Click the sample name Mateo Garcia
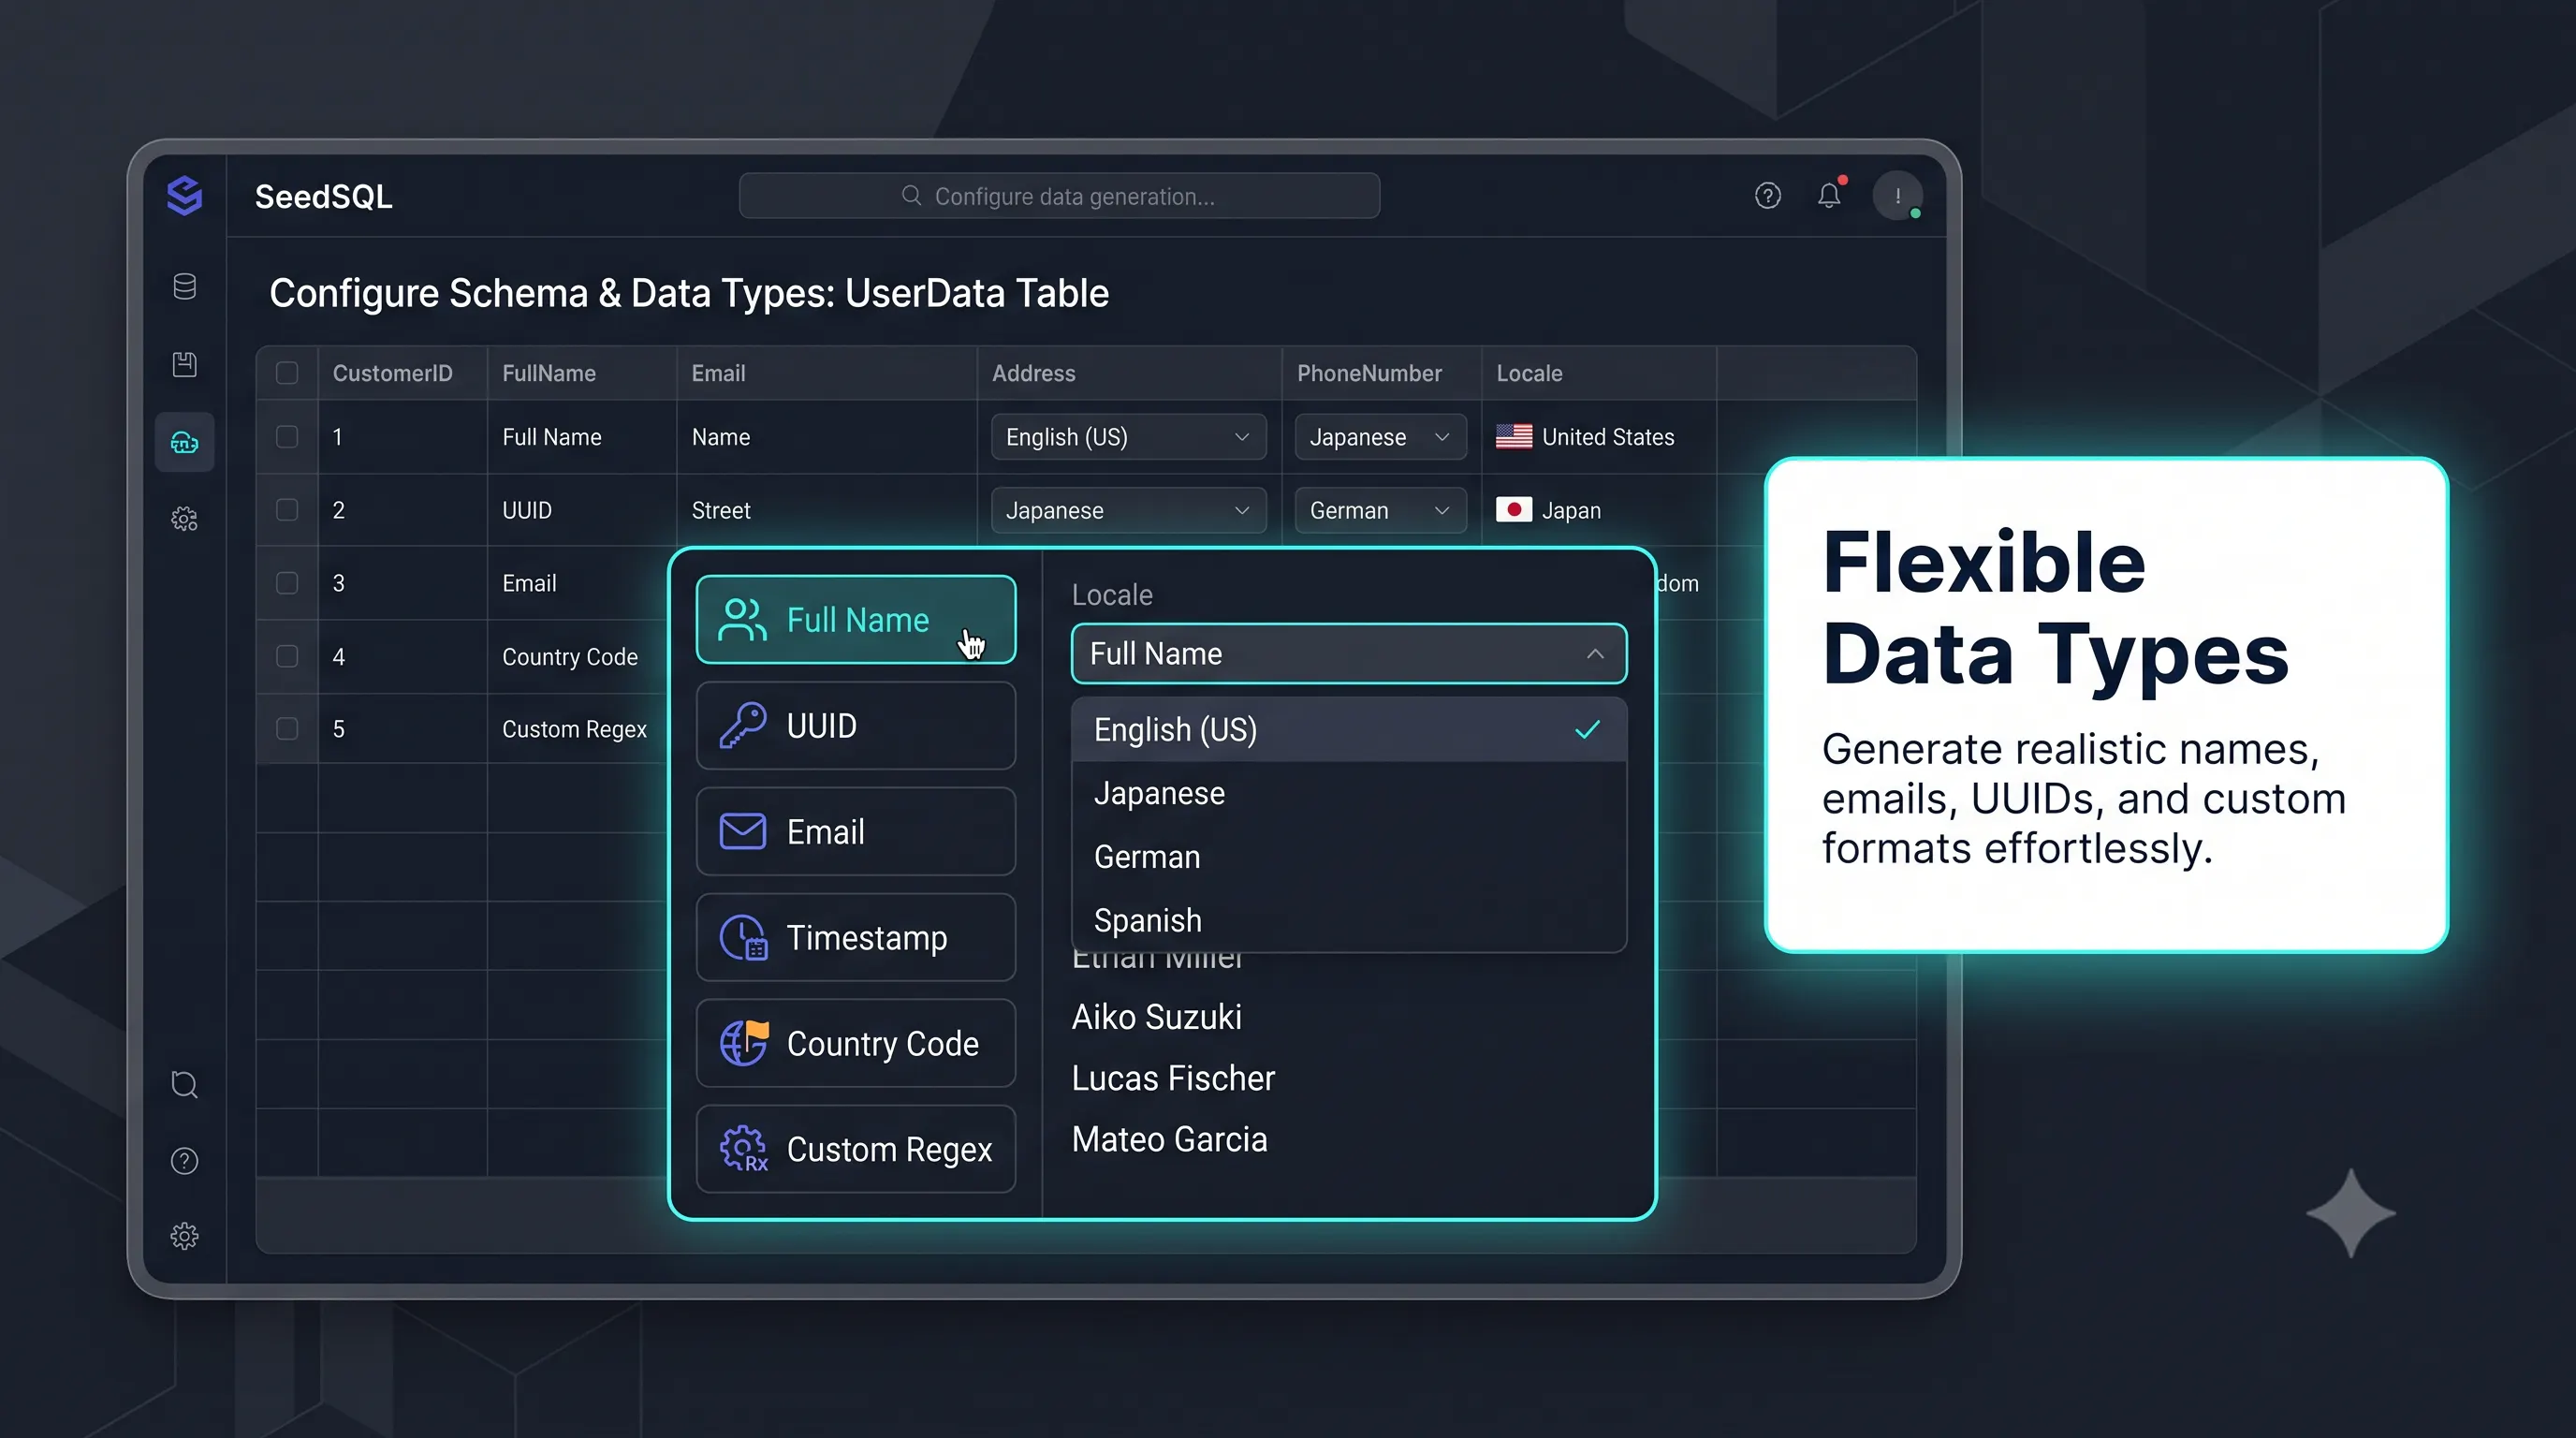The height and width of the screenshot is (1438, 2576). tap(1169, 1140)
